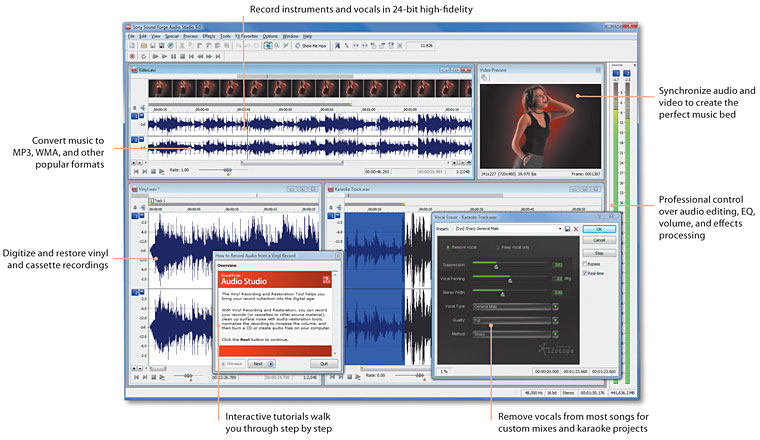760x440 pixels.
Task: Select the Edit tool in the toolbar
Action: point(268,46)
